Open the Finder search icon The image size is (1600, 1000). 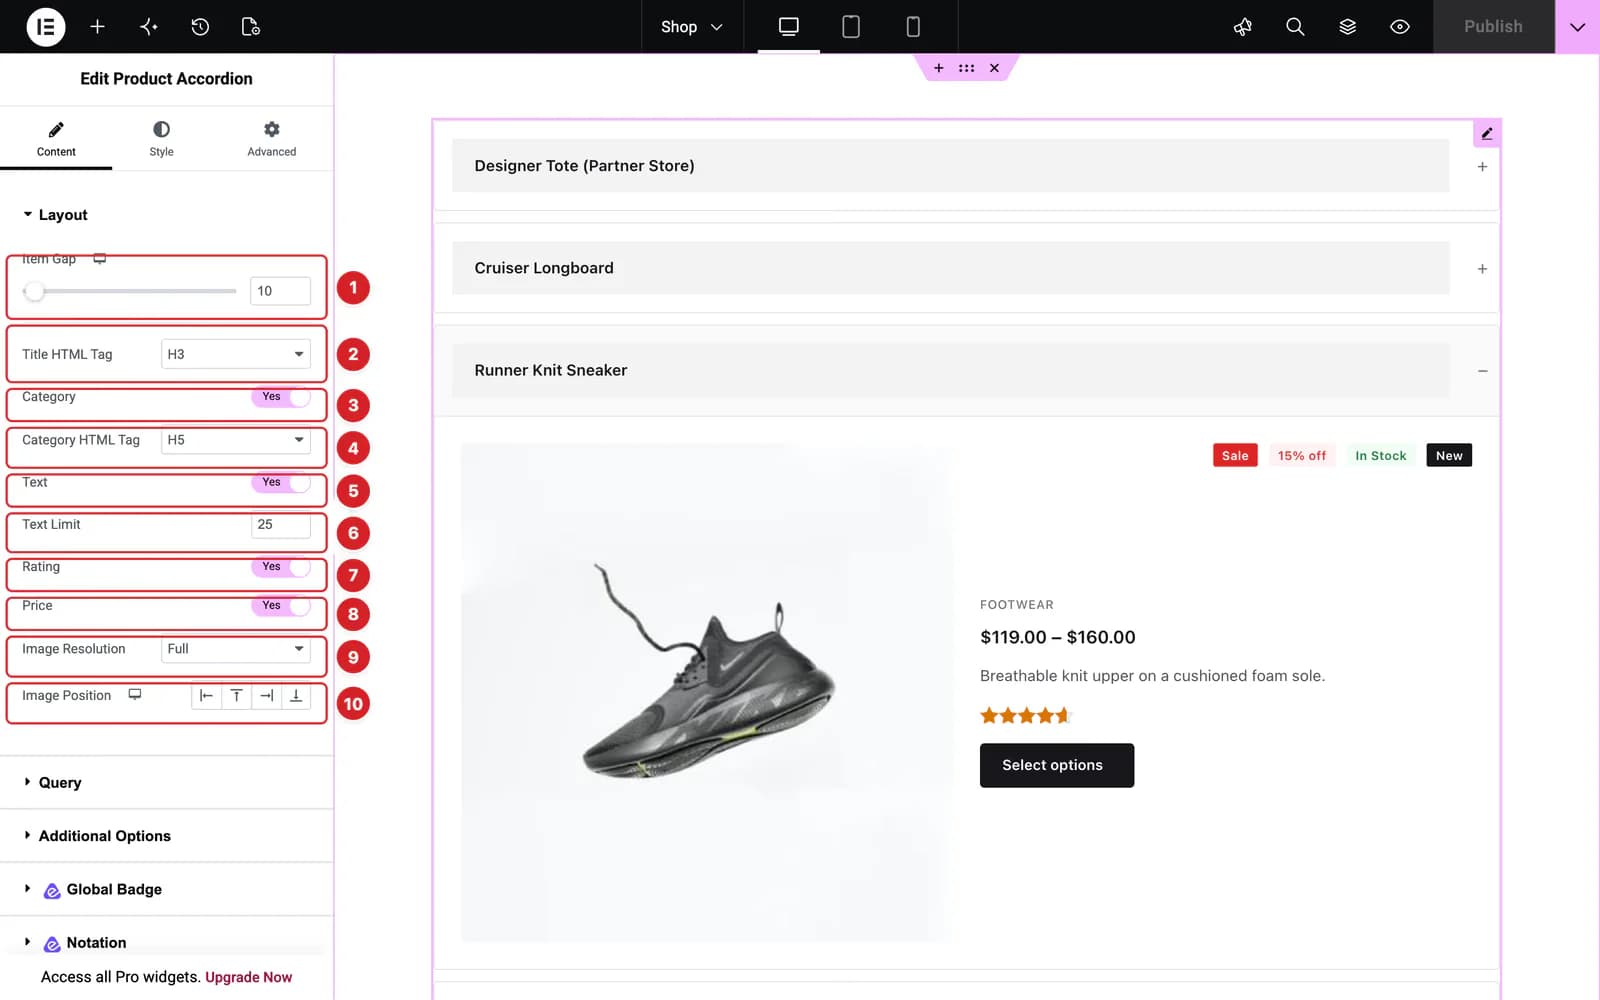click(x=1295, y=27)
